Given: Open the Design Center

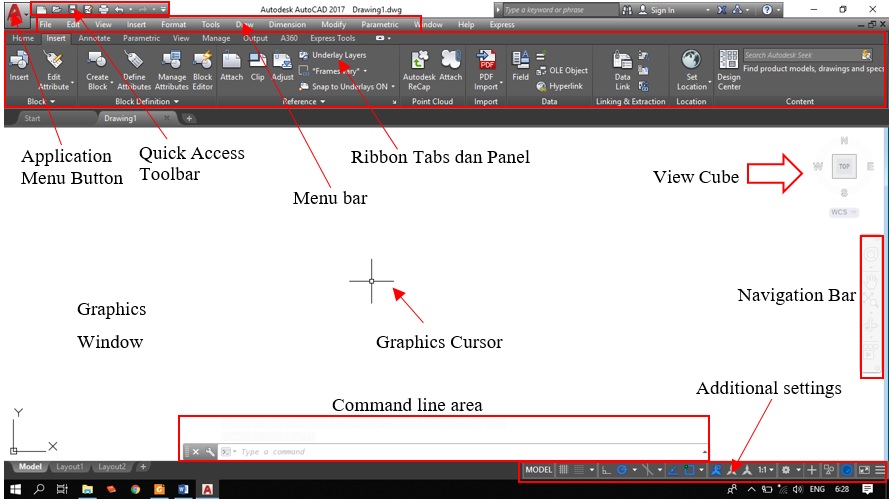Looking at the screenshot, I should point(729,70).
